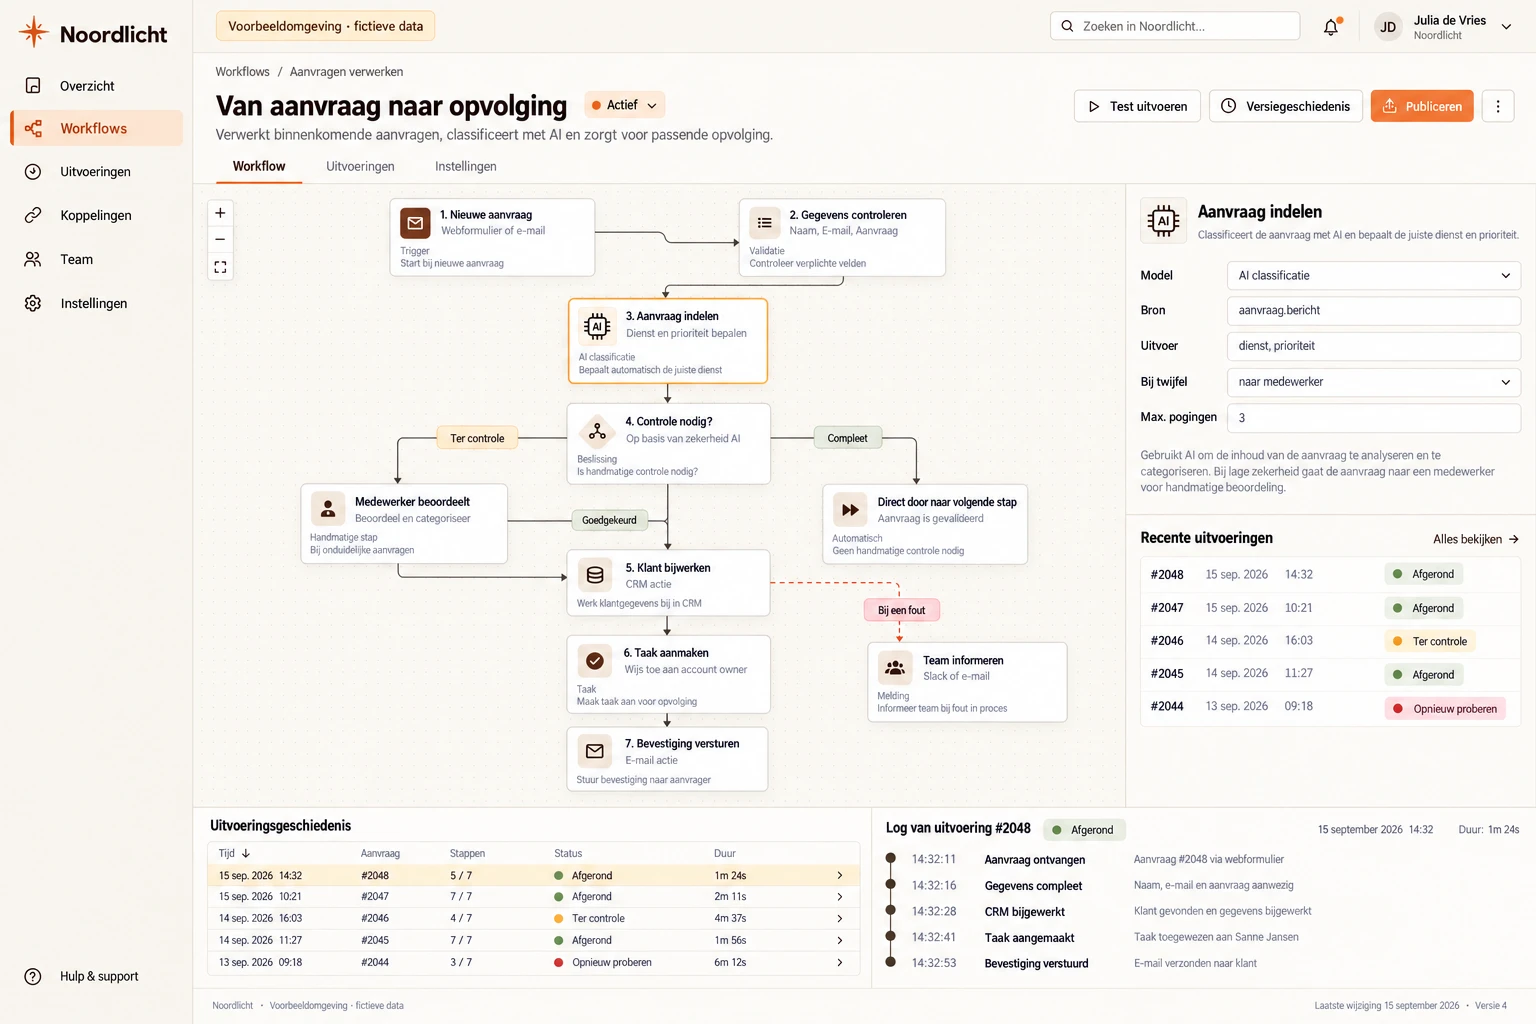Expand run #2048 row chevron
This screenshot has width=1536, height=1024.
coord(840,875)
